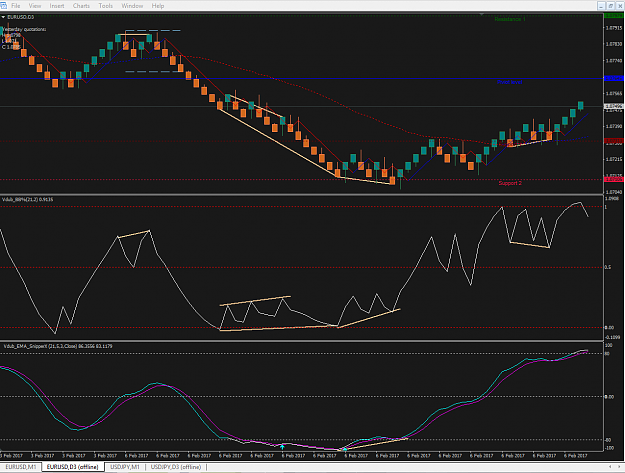625x473 pixels.
Task: Open the File menu
Action: coord(16,6)
